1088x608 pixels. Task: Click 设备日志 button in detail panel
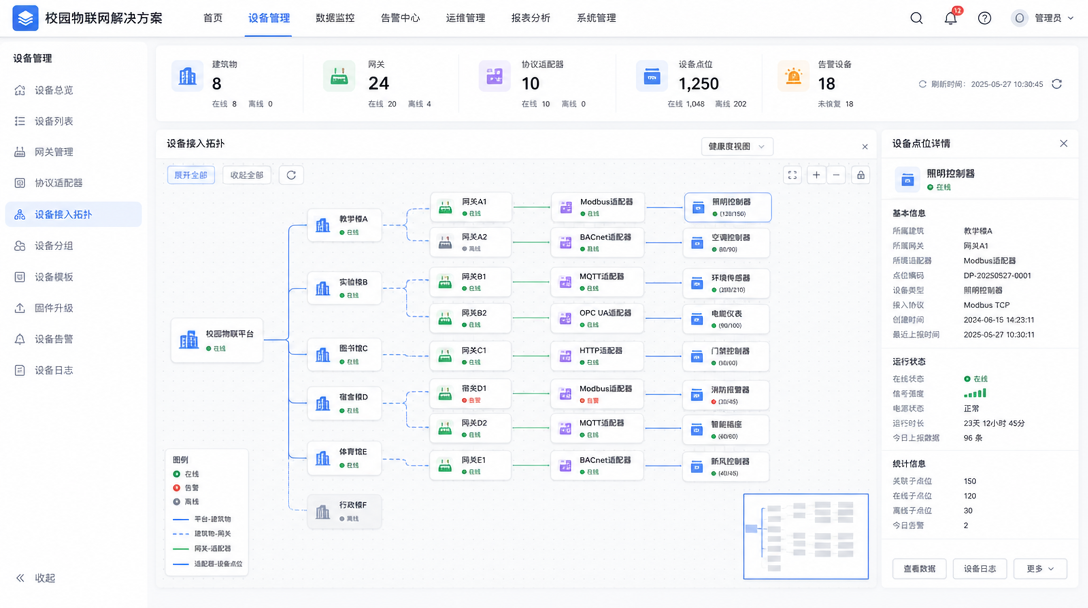[979, 568]
